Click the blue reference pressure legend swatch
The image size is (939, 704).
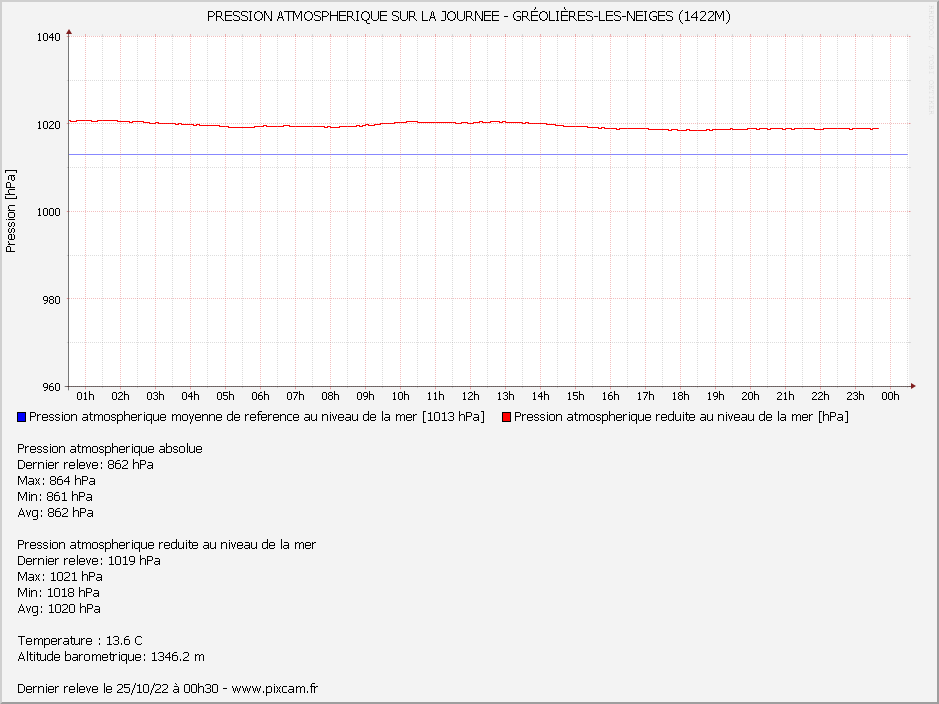pos(22,417)
